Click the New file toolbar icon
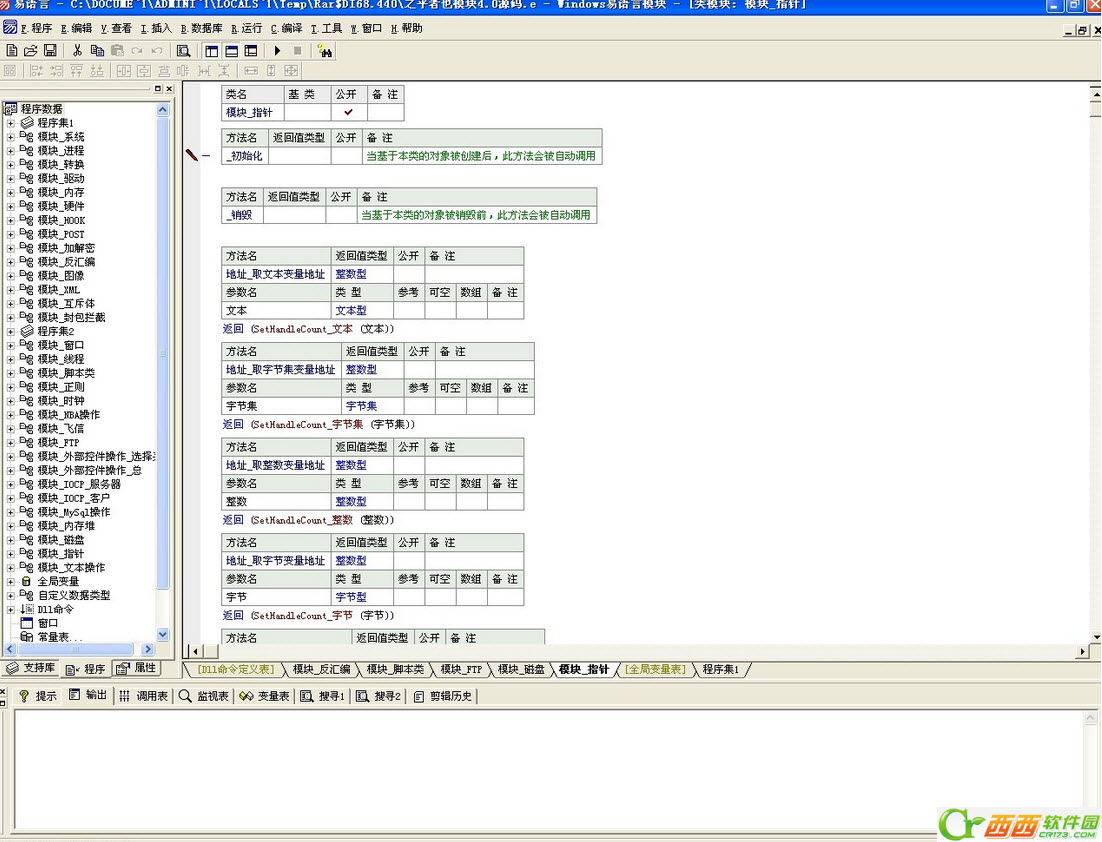1102x842 pixels. coord(12,50)
